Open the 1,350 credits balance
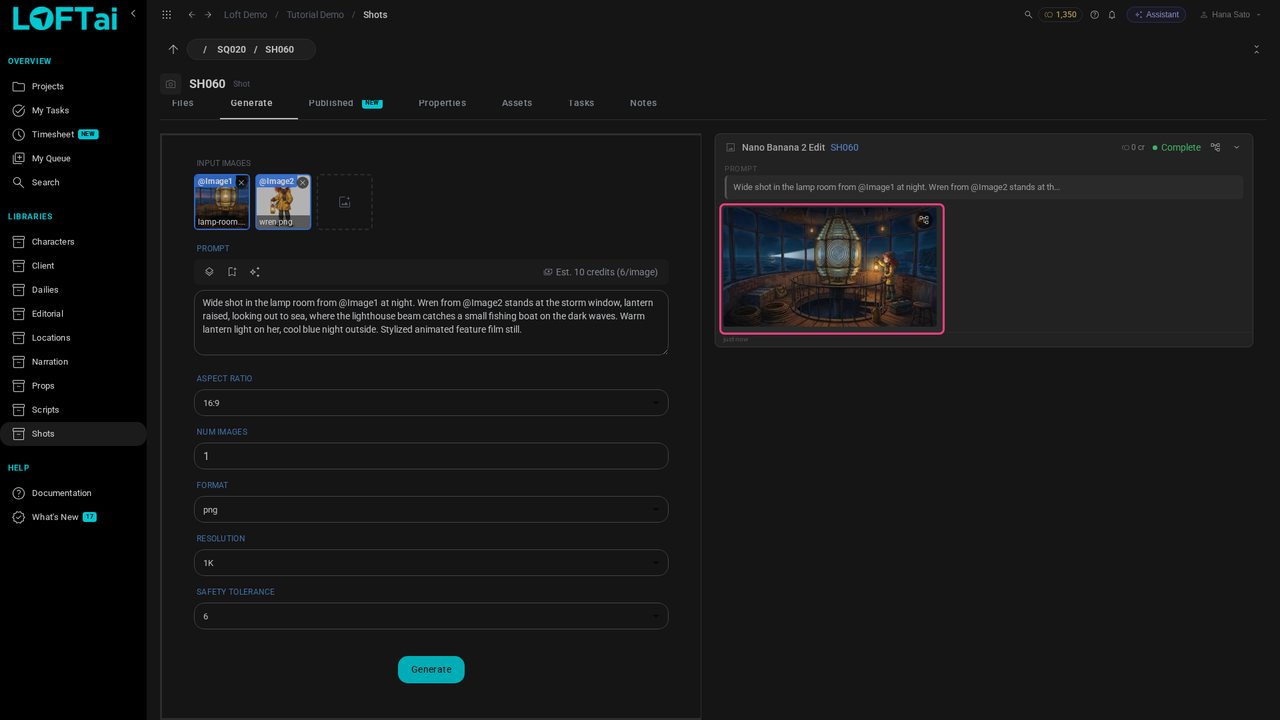Image resolution: width=1280 pixels, height=720 pixels. [x=1060, y=15]
